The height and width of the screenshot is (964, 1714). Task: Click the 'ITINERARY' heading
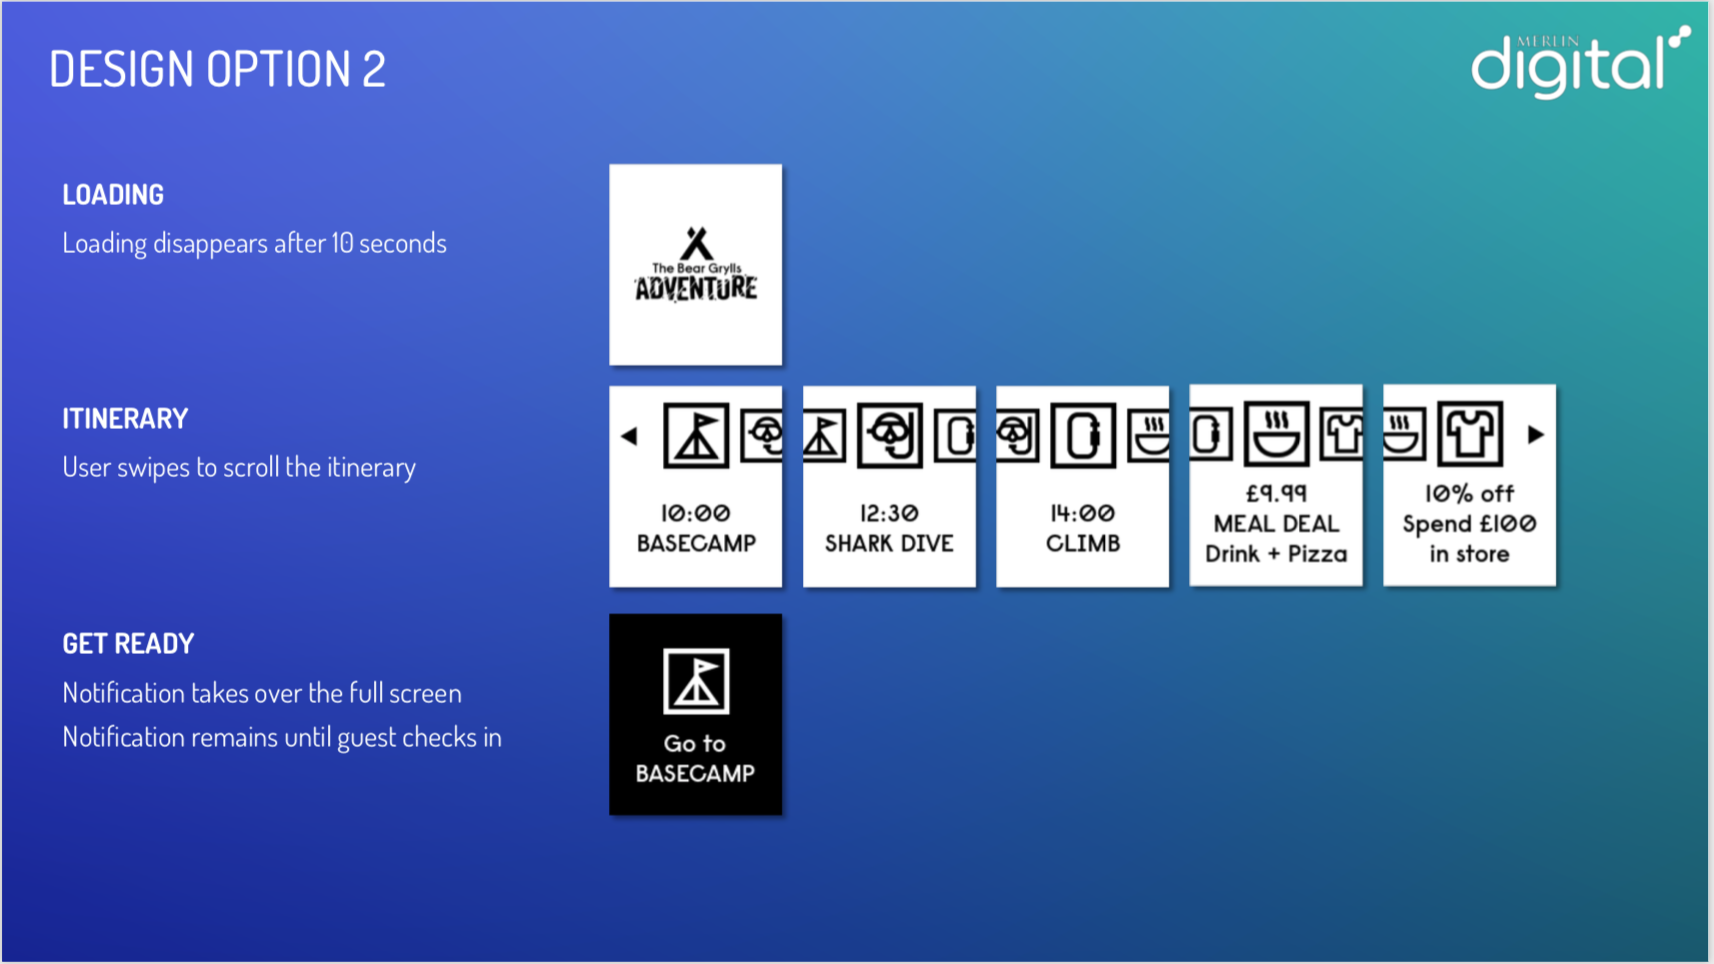tap(125, 418)
